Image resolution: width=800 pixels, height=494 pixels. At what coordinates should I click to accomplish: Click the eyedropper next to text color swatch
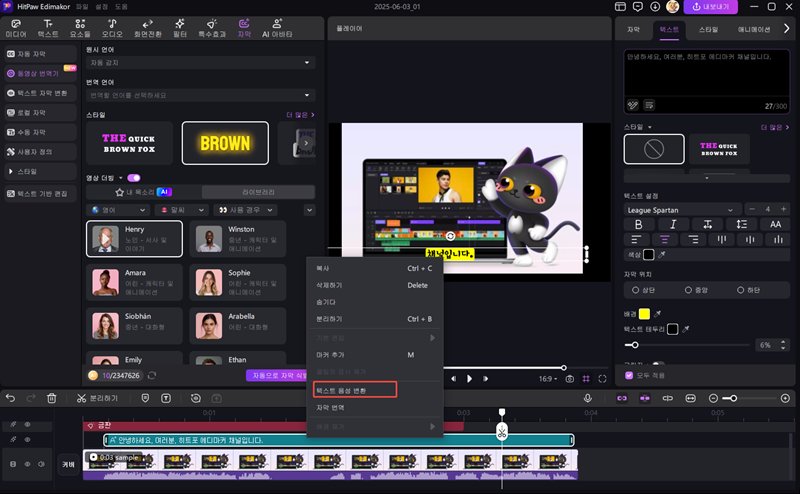coord(662,254)
